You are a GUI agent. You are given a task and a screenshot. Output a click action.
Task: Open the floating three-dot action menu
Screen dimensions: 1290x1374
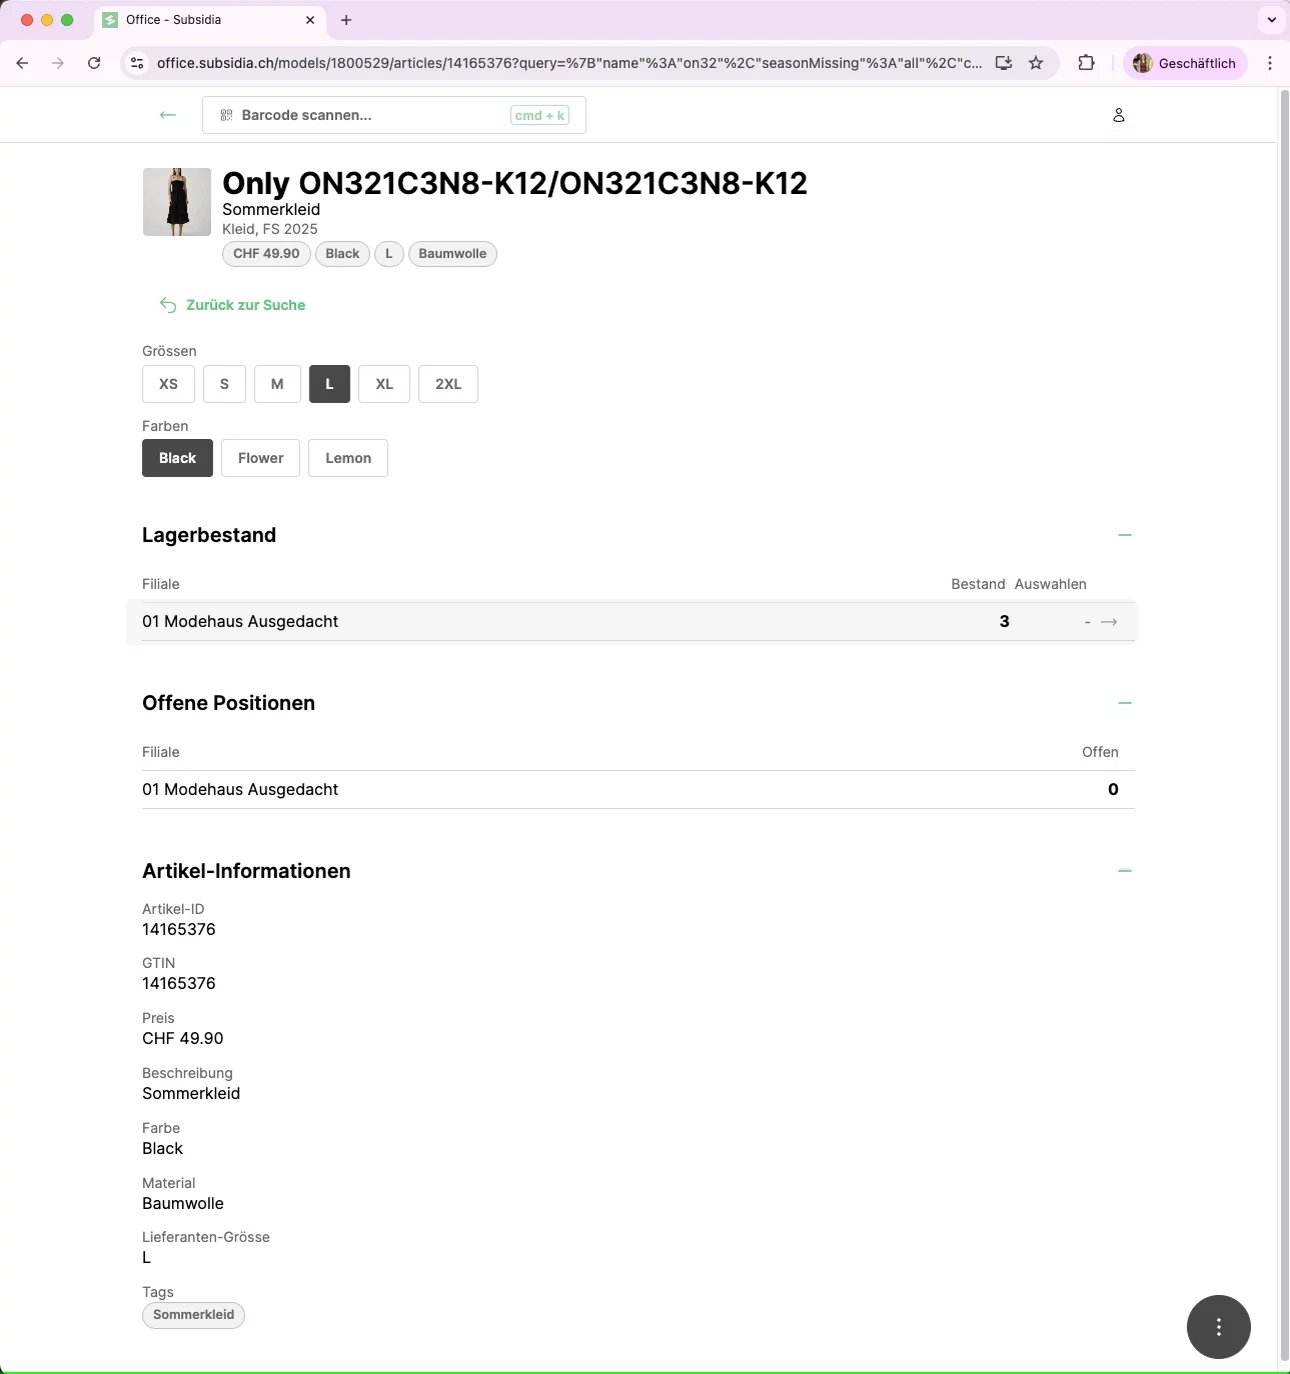coord(1218,1327)
